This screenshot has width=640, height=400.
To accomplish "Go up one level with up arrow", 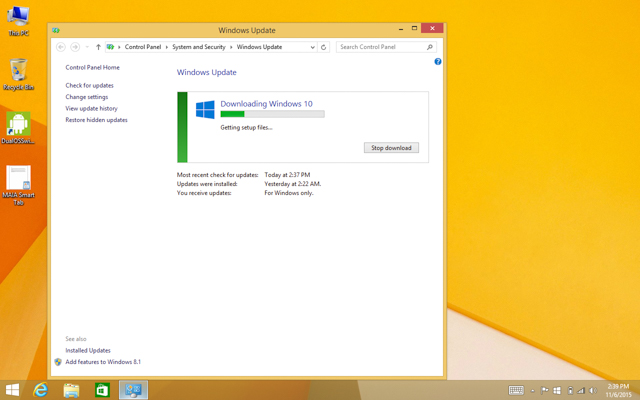I will (98, 47).
